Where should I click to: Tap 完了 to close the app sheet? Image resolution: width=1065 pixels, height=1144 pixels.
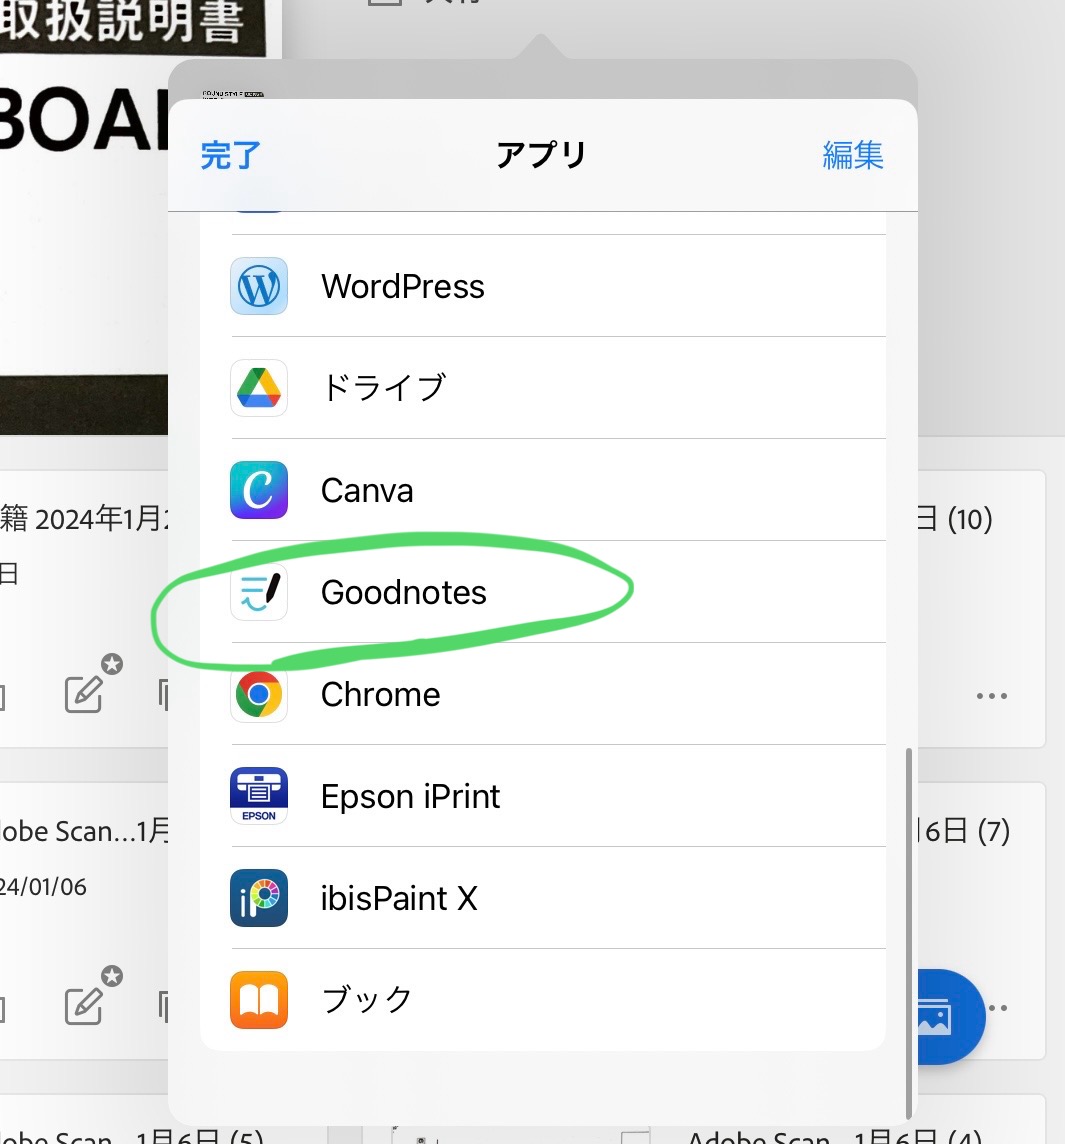[231, 155]
